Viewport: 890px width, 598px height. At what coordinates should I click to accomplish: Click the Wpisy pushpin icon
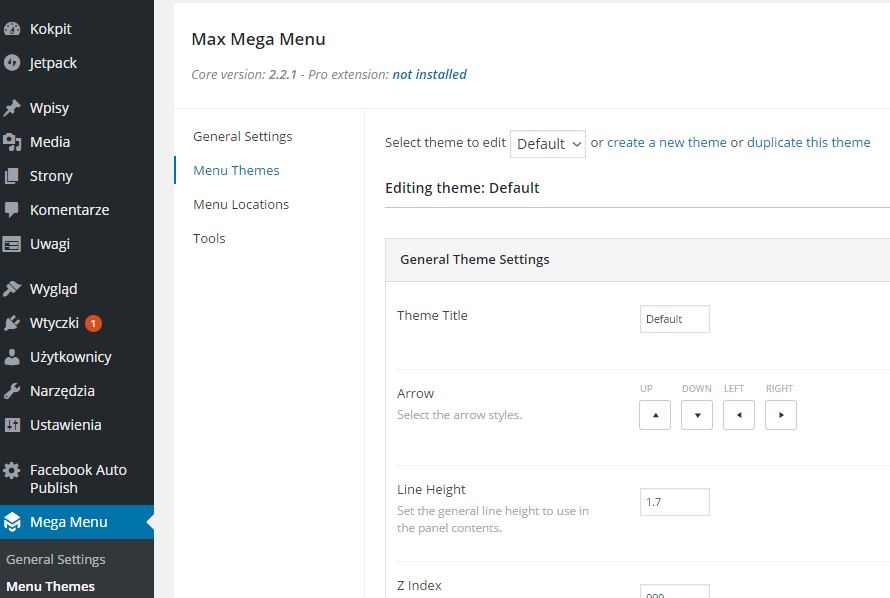[x=12, y=108]
